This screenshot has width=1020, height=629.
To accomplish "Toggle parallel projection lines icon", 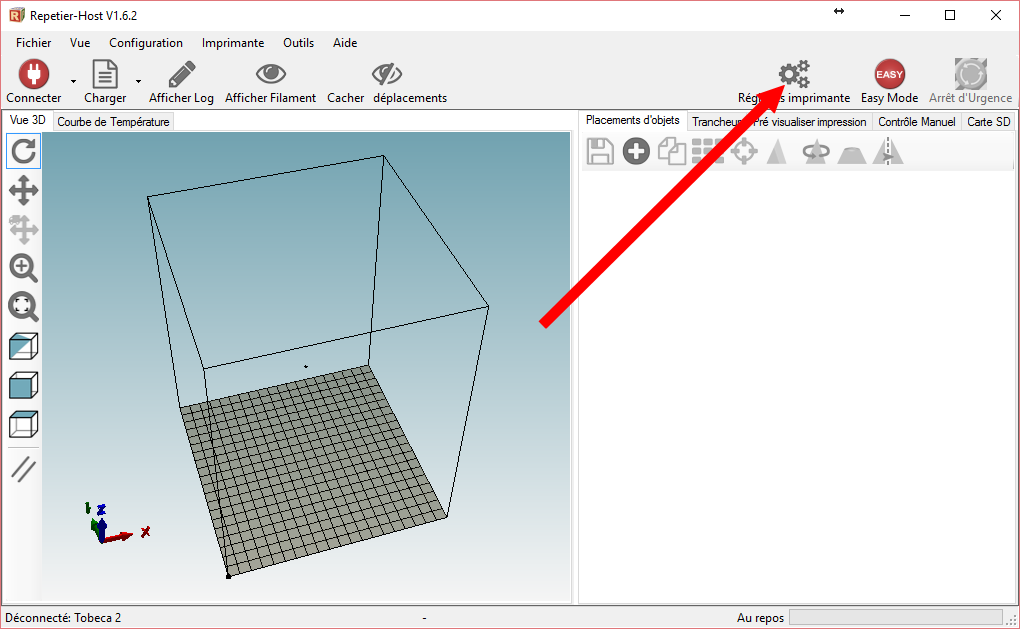I will coord(23,469).
